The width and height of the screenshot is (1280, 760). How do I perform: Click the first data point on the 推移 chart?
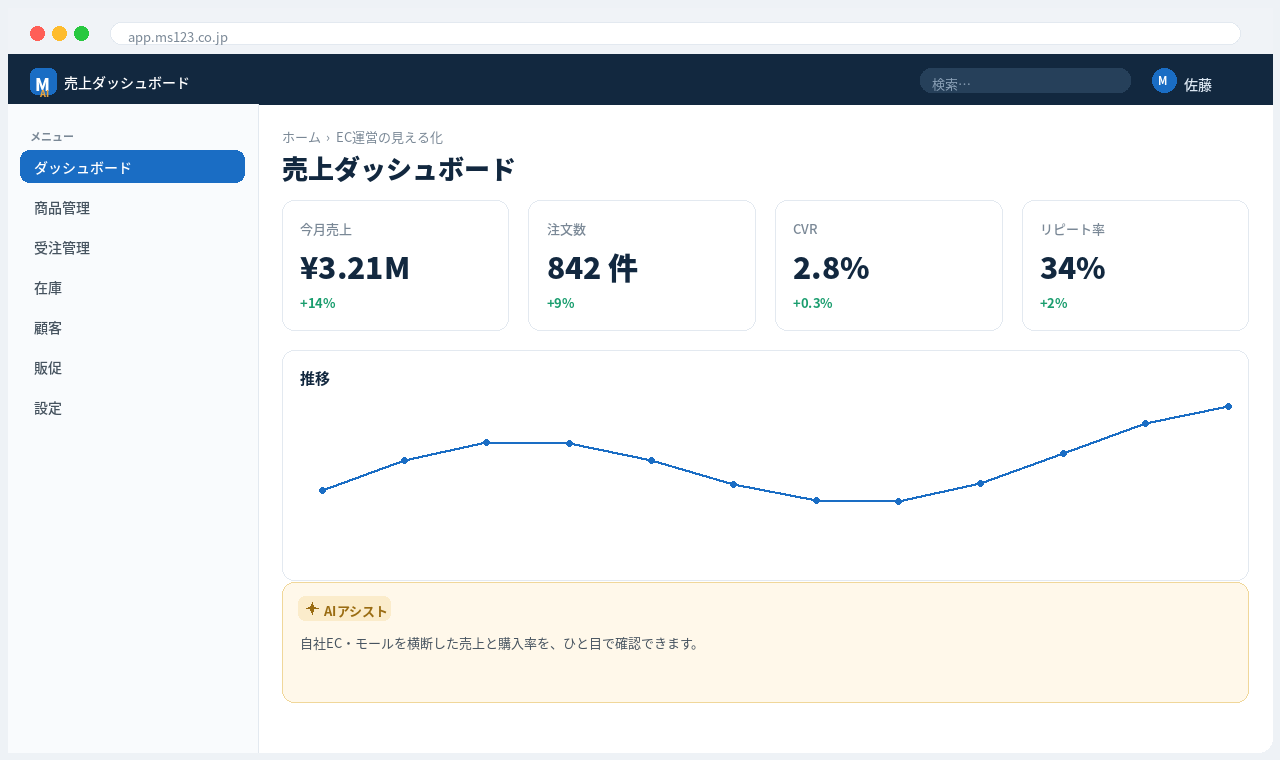click(x=322, y=490)
